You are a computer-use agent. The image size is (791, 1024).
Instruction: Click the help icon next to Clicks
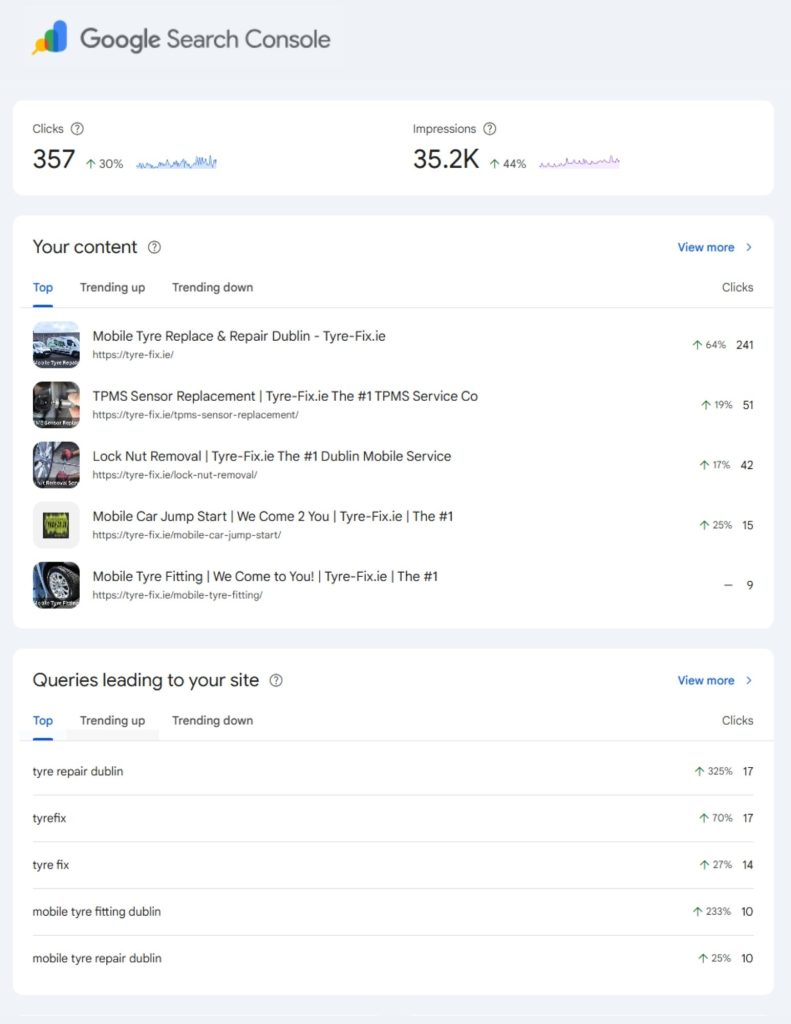point(78,129)
